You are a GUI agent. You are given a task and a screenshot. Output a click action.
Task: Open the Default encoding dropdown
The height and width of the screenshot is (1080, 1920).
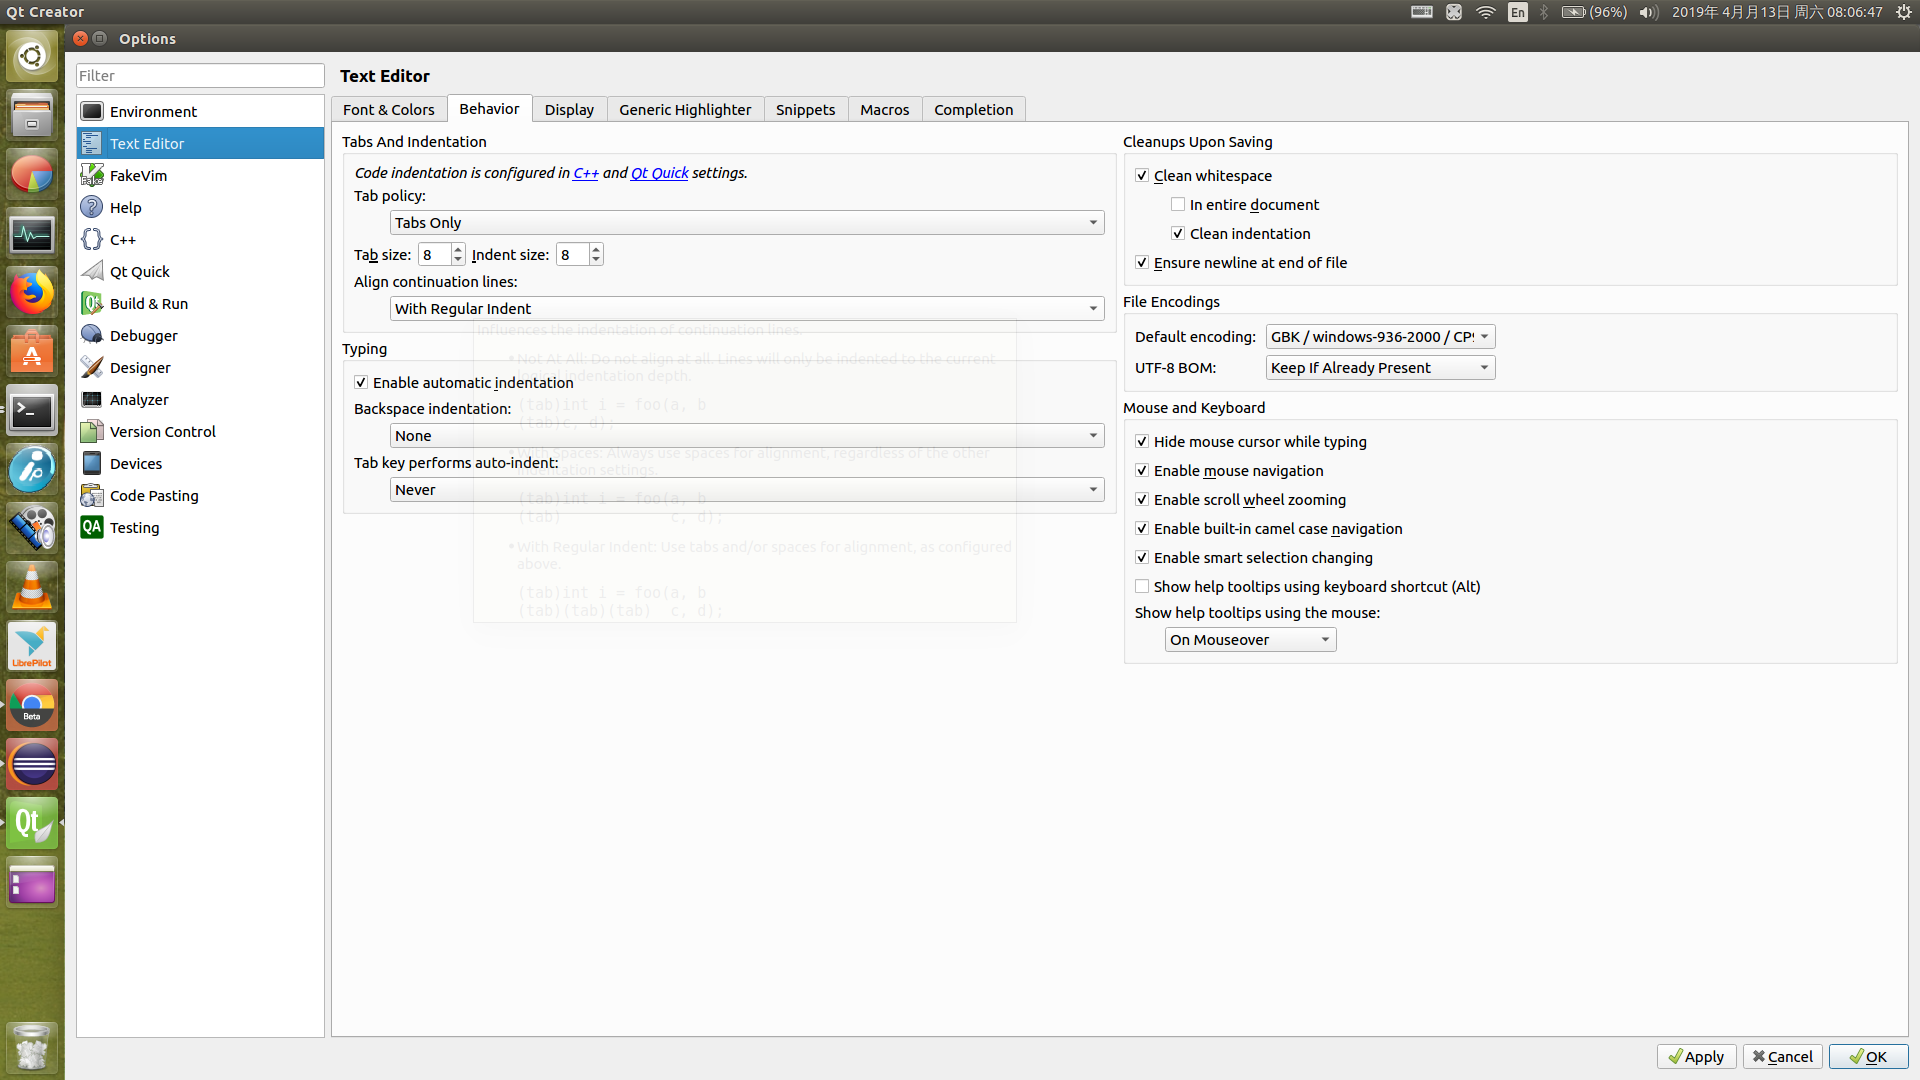(1380, 336)
